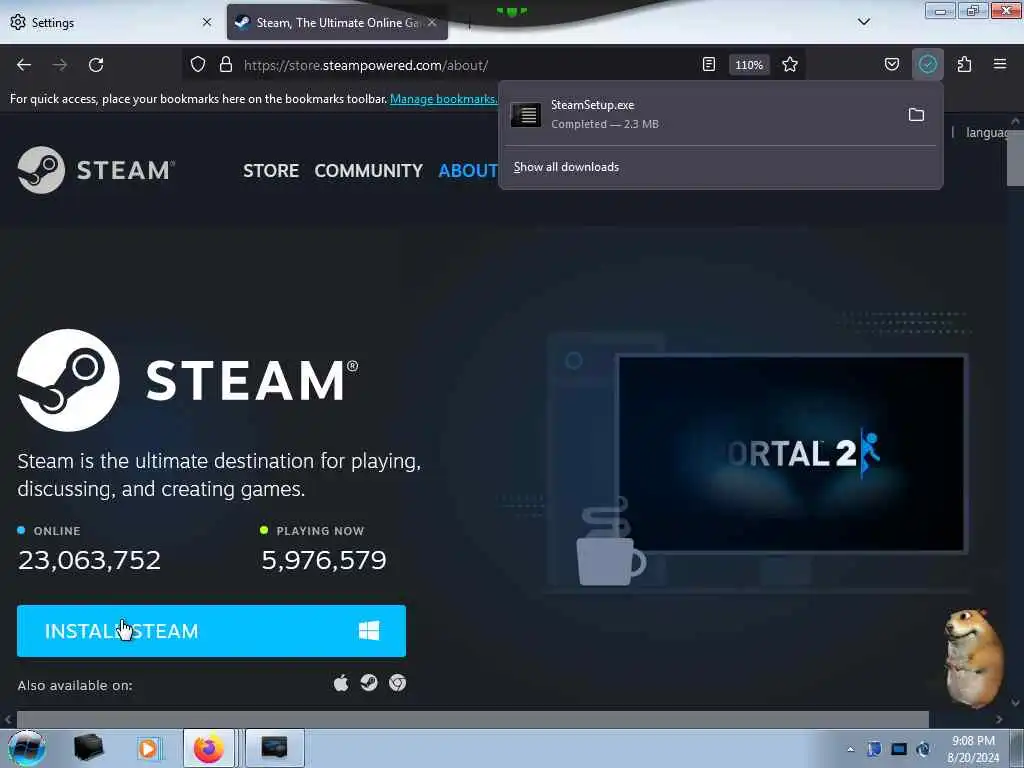This screenshot has height=768, width=1024.
Task: Open the Manage bookmarks link
Action: [x=443, y=99]
